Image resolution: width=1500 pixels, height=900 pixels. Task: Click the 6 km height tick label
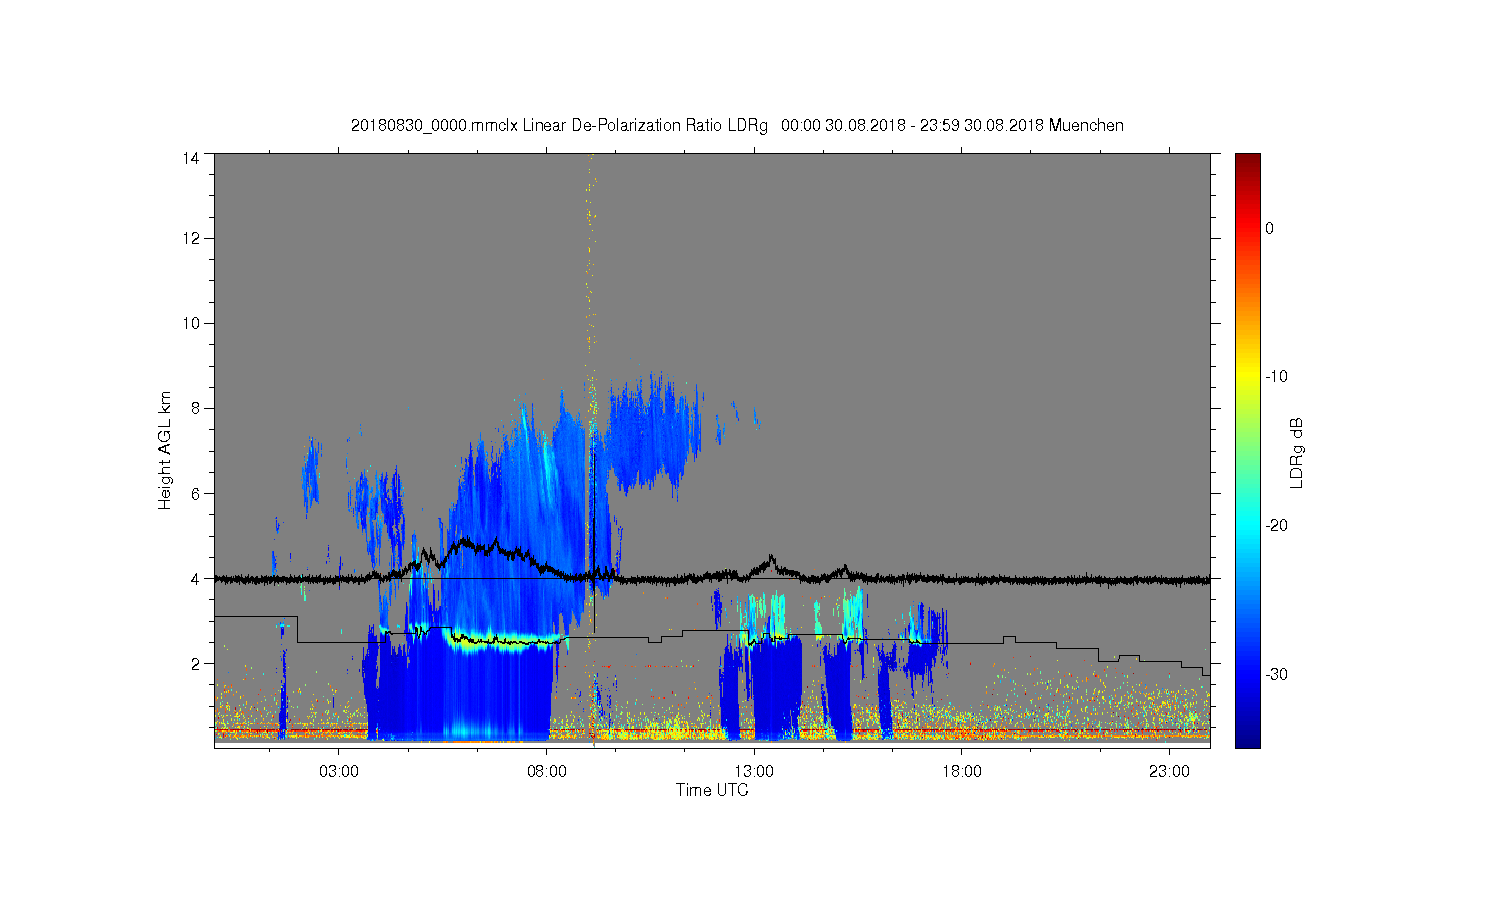(195, 493)
